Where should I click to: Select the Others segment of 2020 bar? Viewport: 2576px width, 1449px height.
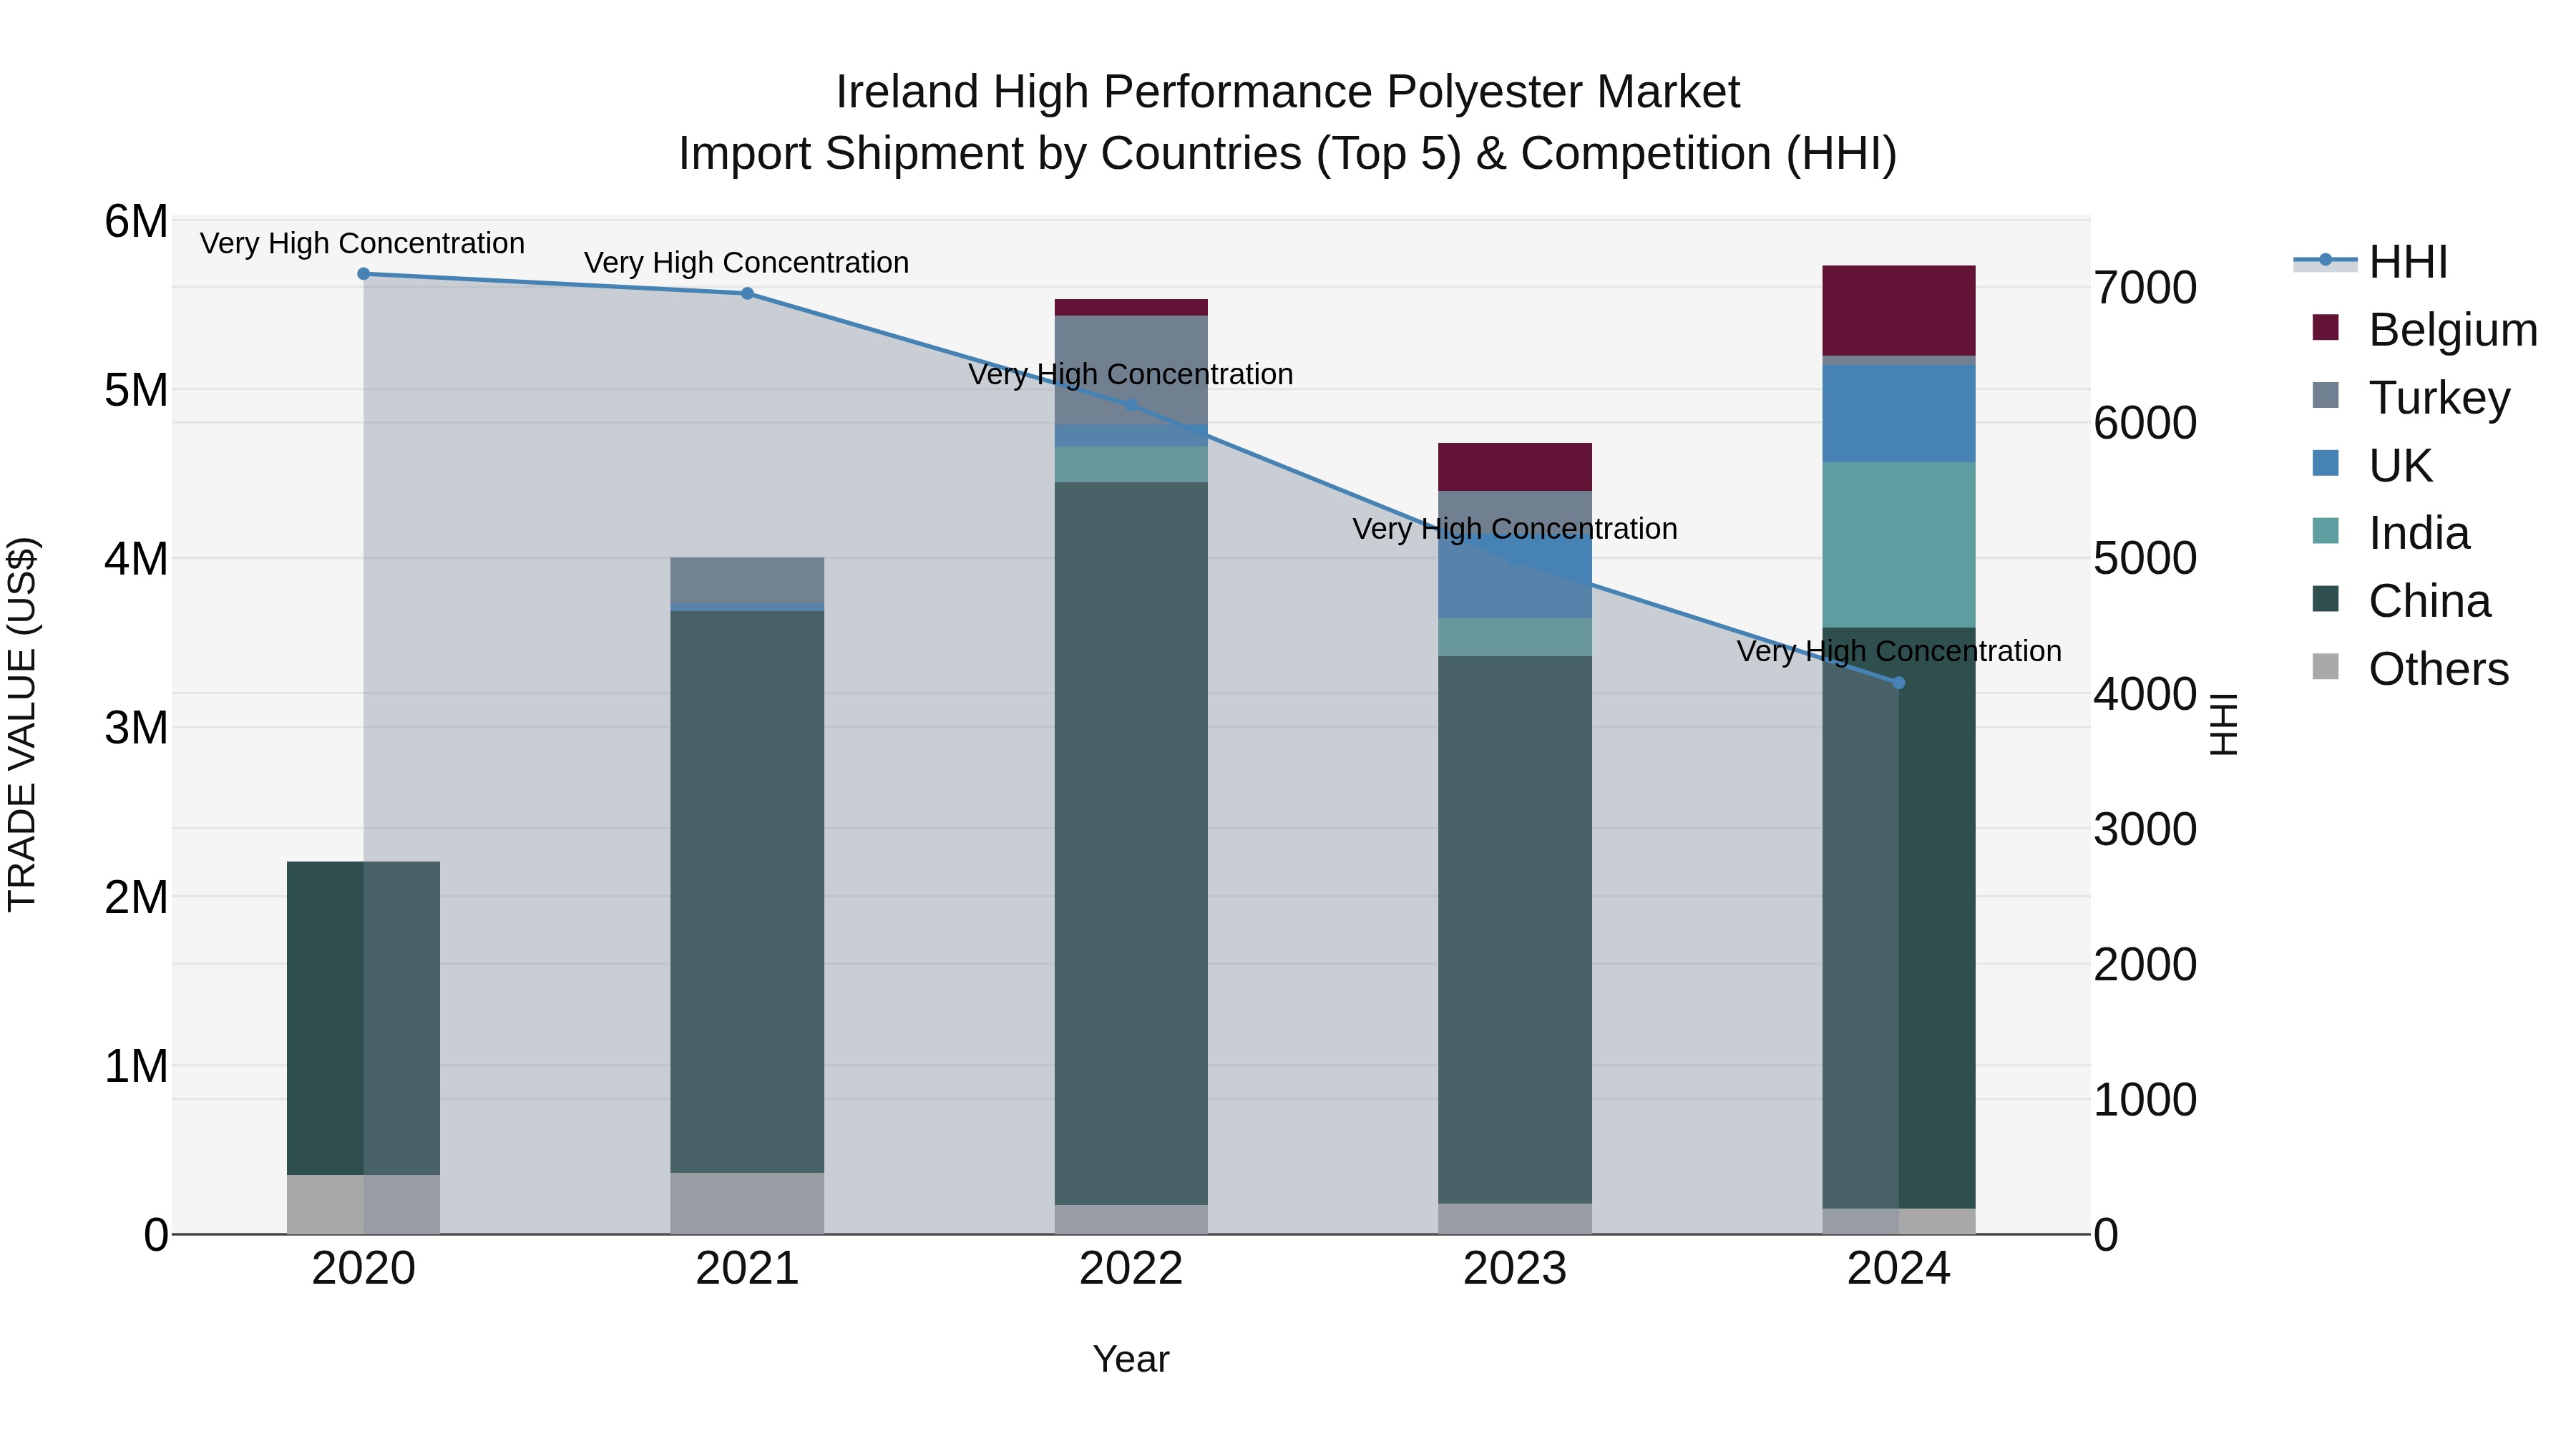pos(364,1204)
